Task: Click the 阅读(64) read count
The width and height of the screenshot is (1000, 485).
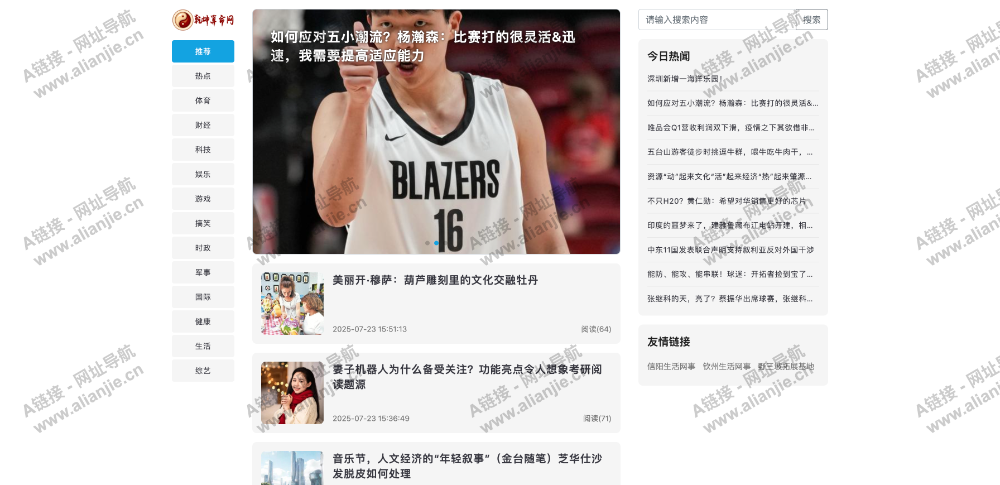Action: [596, 329]
